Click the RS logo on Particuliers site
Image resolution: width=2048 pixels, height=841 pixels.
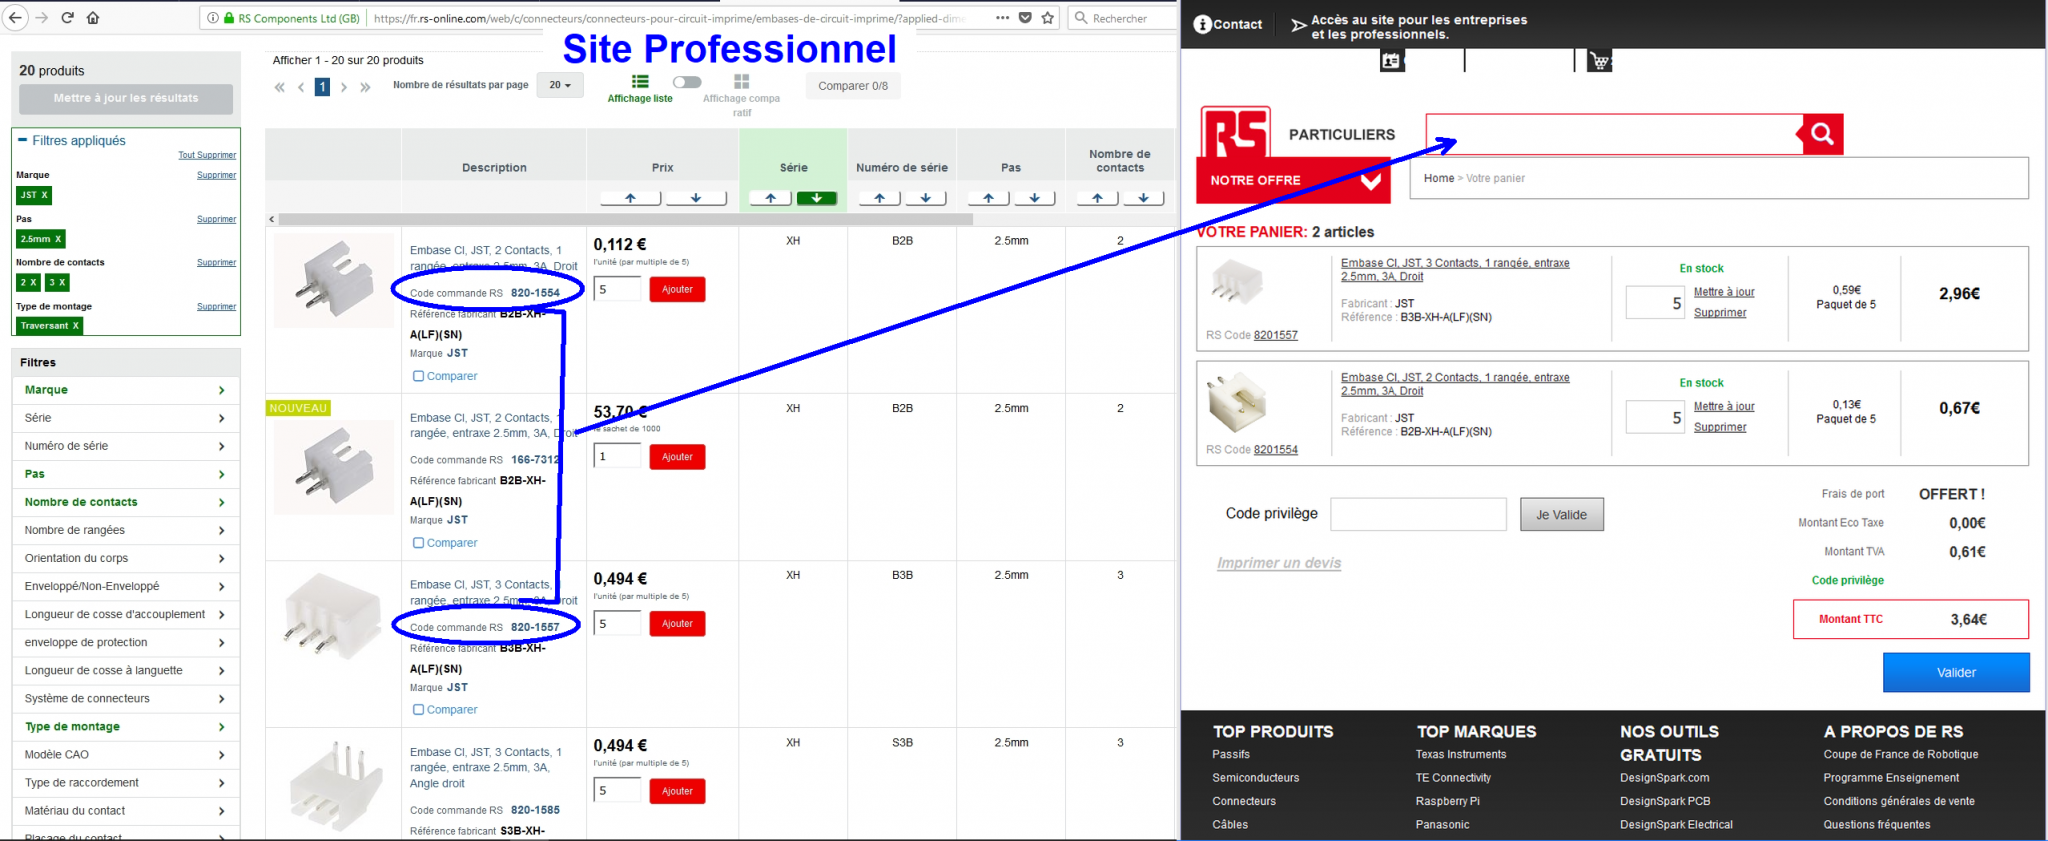(x=1236, y=132)
